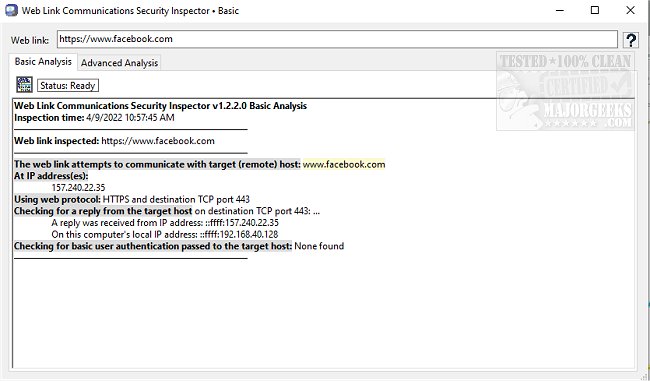Select the Basic Analysis tab

click(x=43, y=61)
